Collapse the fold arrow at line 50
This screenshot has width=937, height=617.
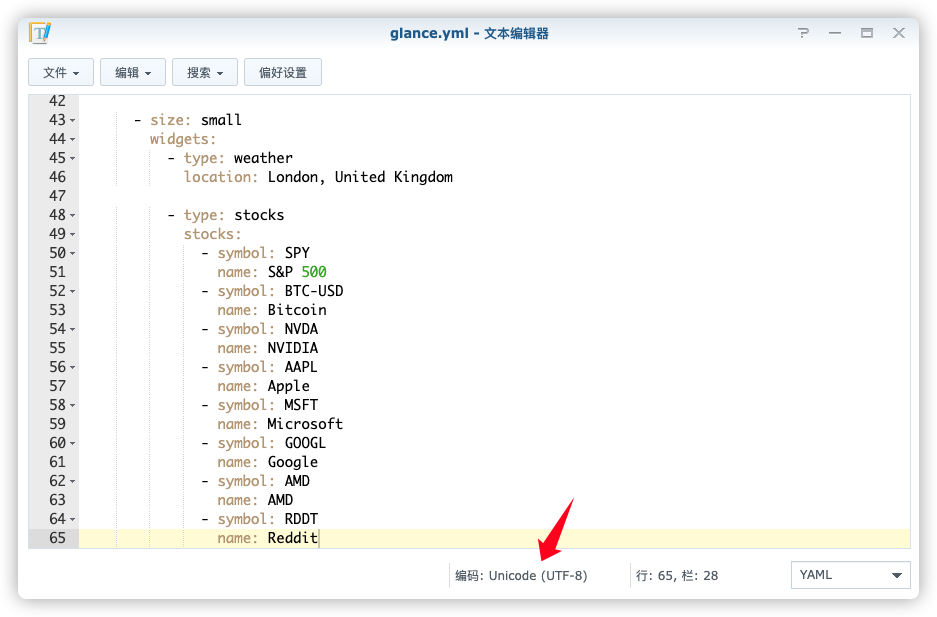(72, 254)
